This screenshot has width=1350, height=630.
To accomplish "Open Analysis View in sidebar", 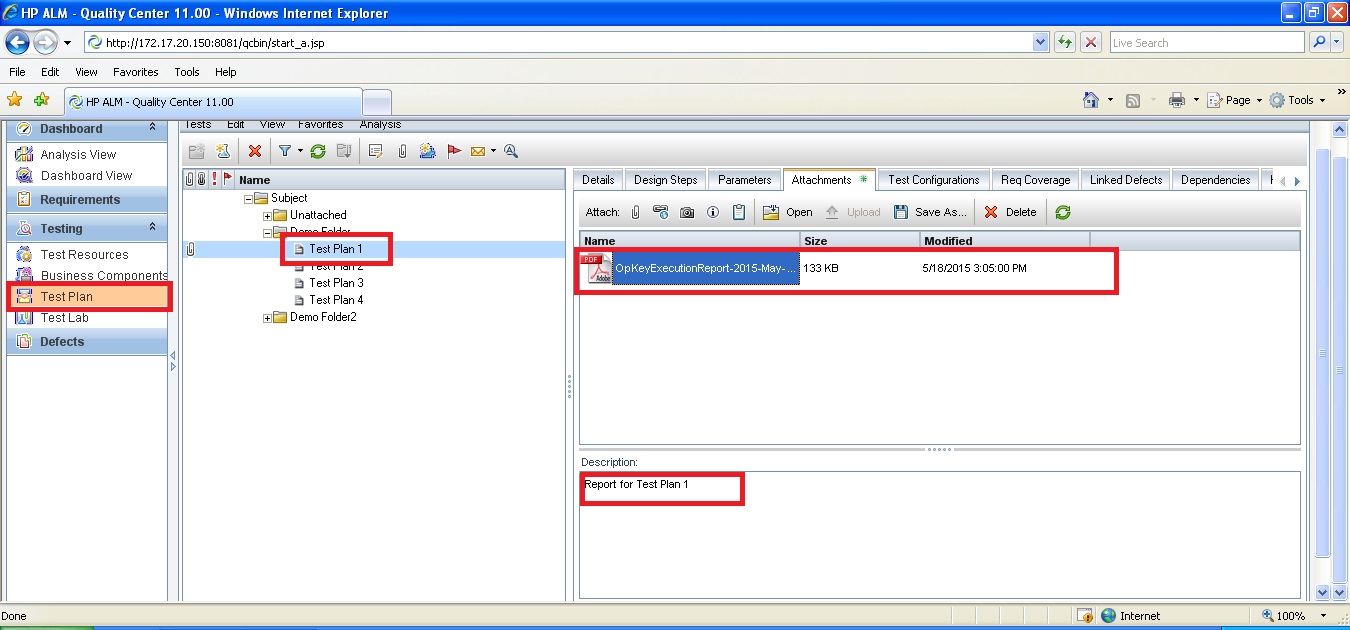I will 78,155.
